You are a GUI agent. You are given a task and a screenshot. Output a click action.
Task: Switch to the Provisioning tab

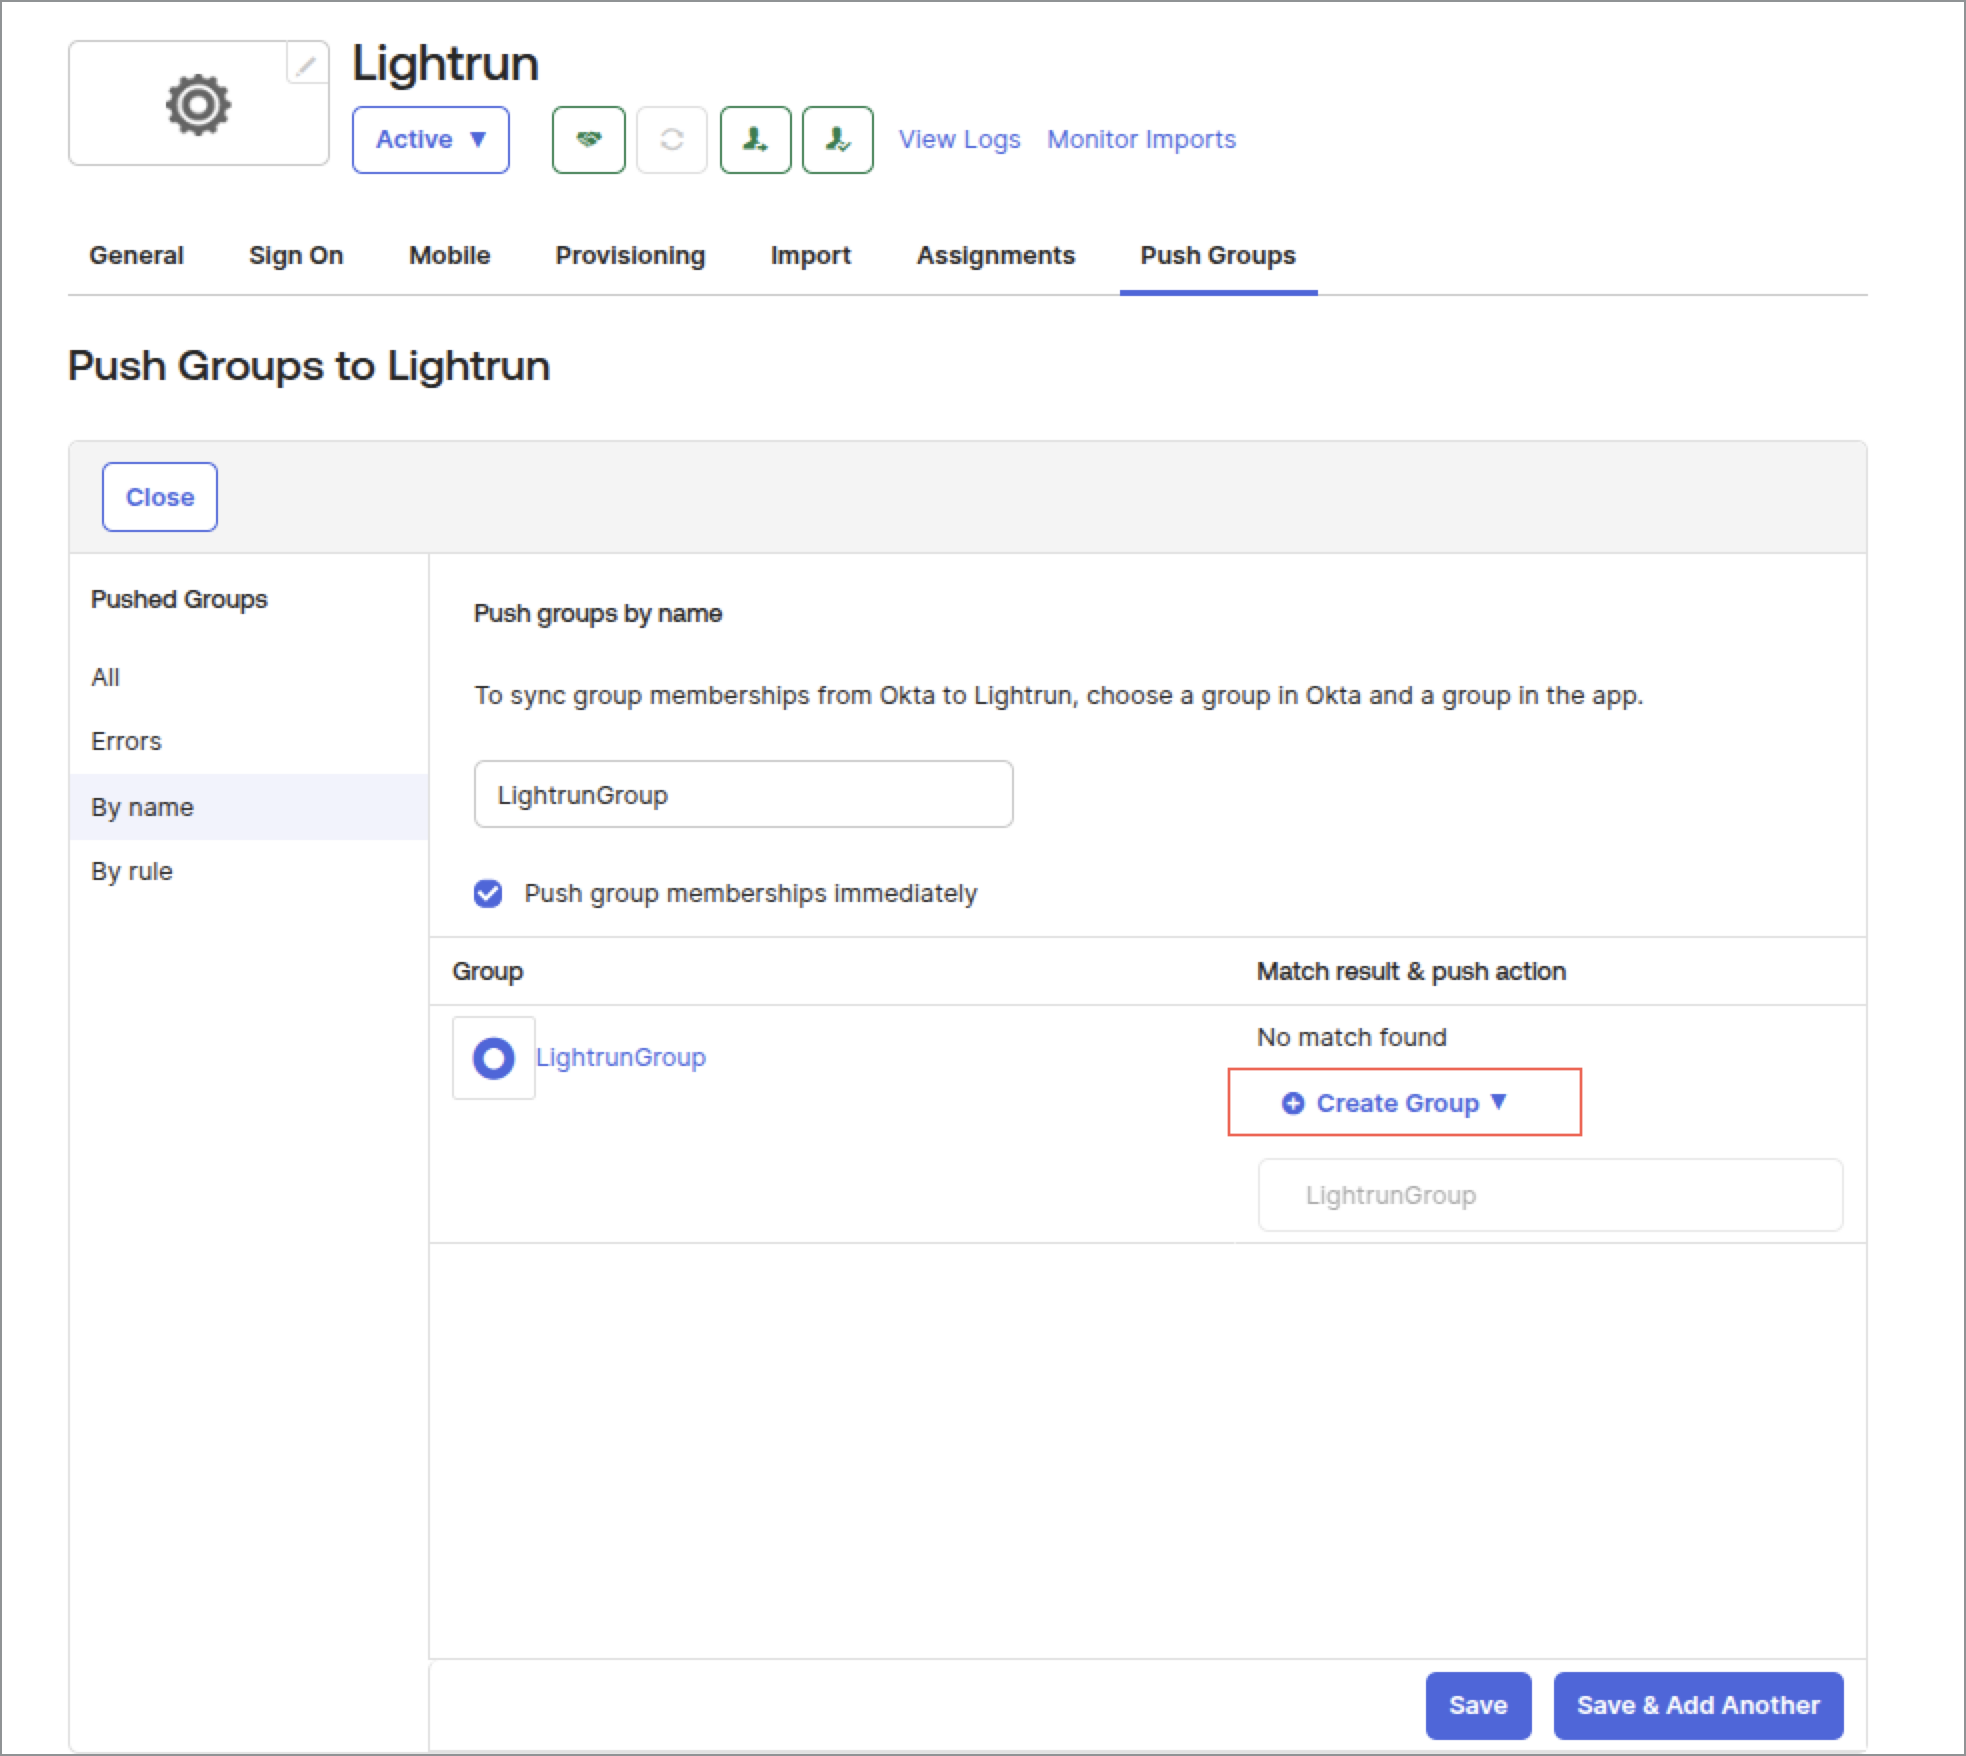click(630, 256)
